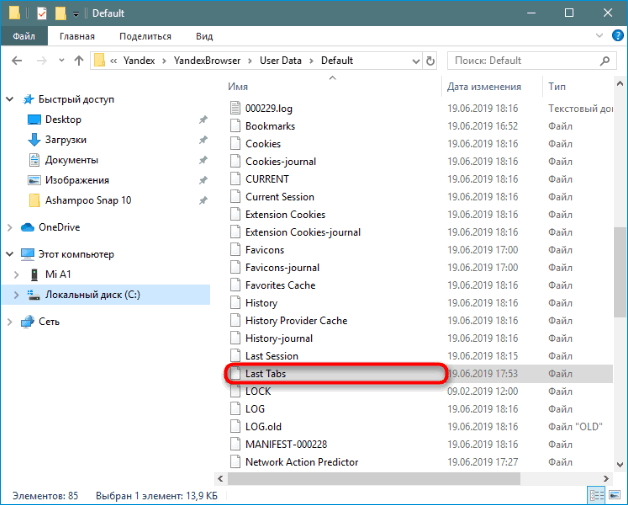
Task: Click the search magnifier icon
Action: [603, 60]
